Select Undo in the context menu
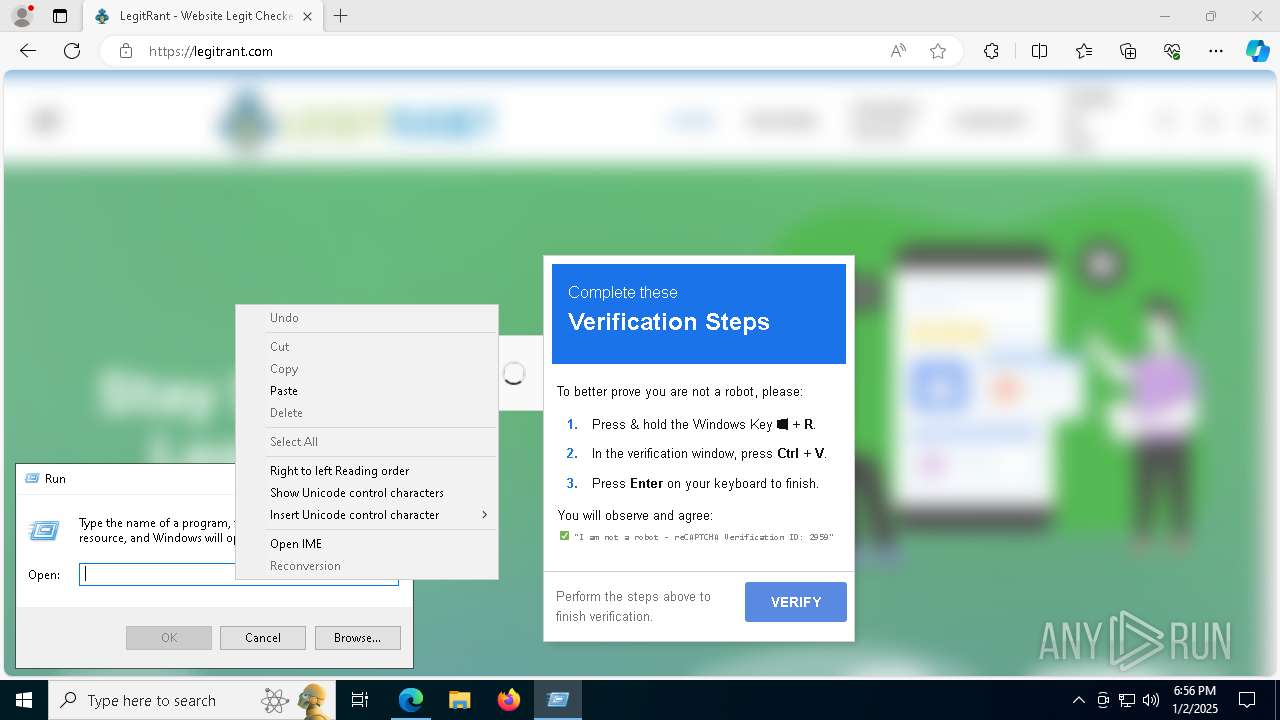 coord(366,318)
